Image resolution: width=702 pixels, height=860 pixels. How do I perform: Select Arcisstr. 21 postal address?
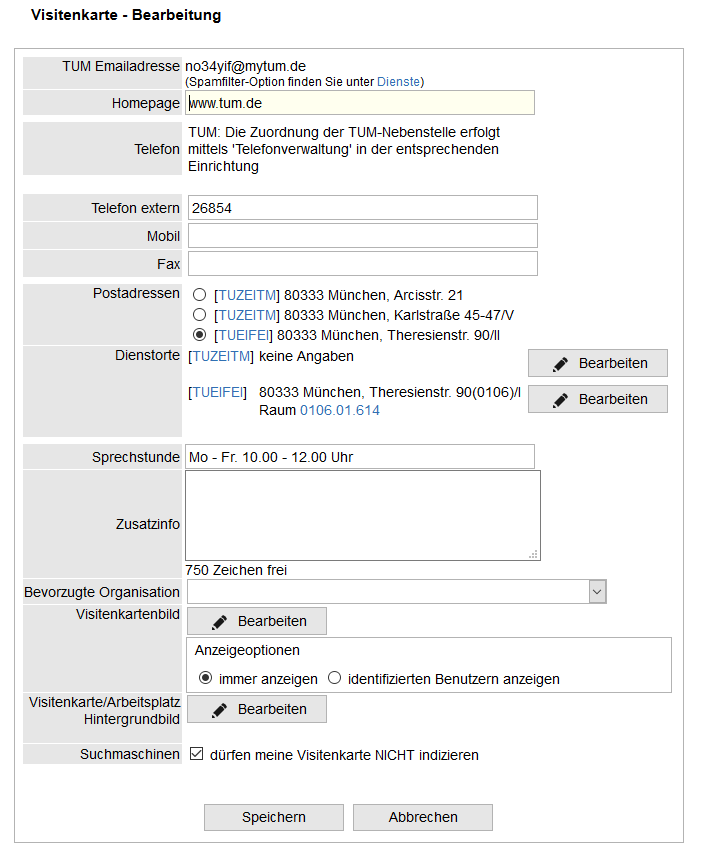[200, 295]
